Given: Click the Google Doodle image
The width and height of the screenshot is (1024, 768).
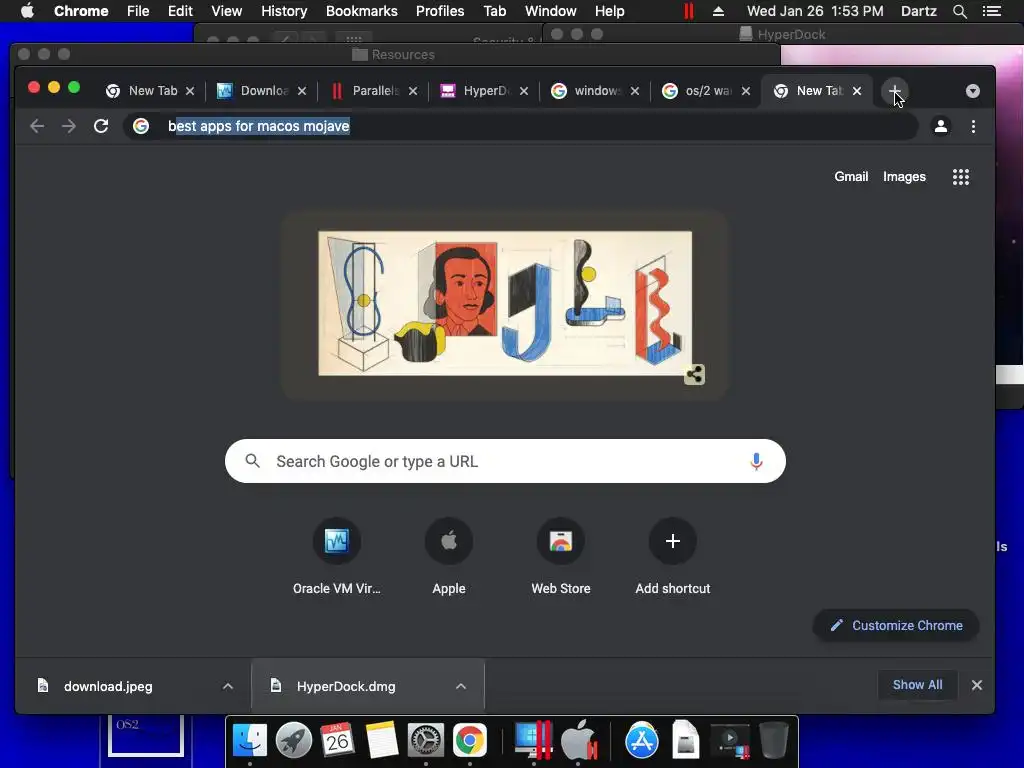Looking at the screenshot, I should pyautogui.click(x=505, y=303).
